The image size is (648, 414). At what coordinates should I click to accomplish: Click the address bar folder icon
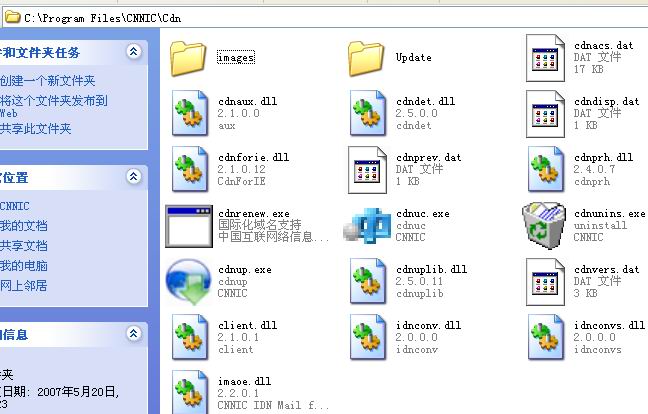click(12, 17)
